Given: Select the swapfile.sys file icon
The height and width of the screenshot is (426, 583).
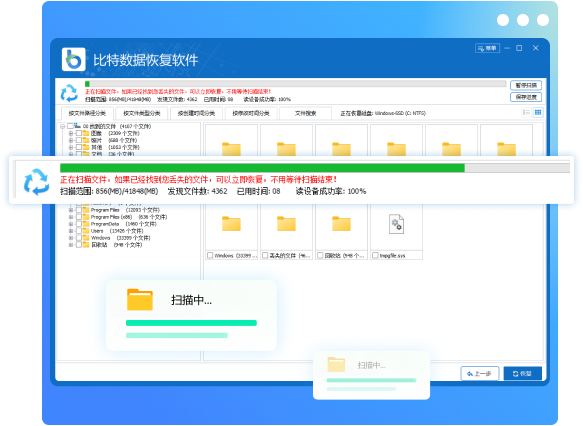Looking at the screenshot, I should [396, 224].
